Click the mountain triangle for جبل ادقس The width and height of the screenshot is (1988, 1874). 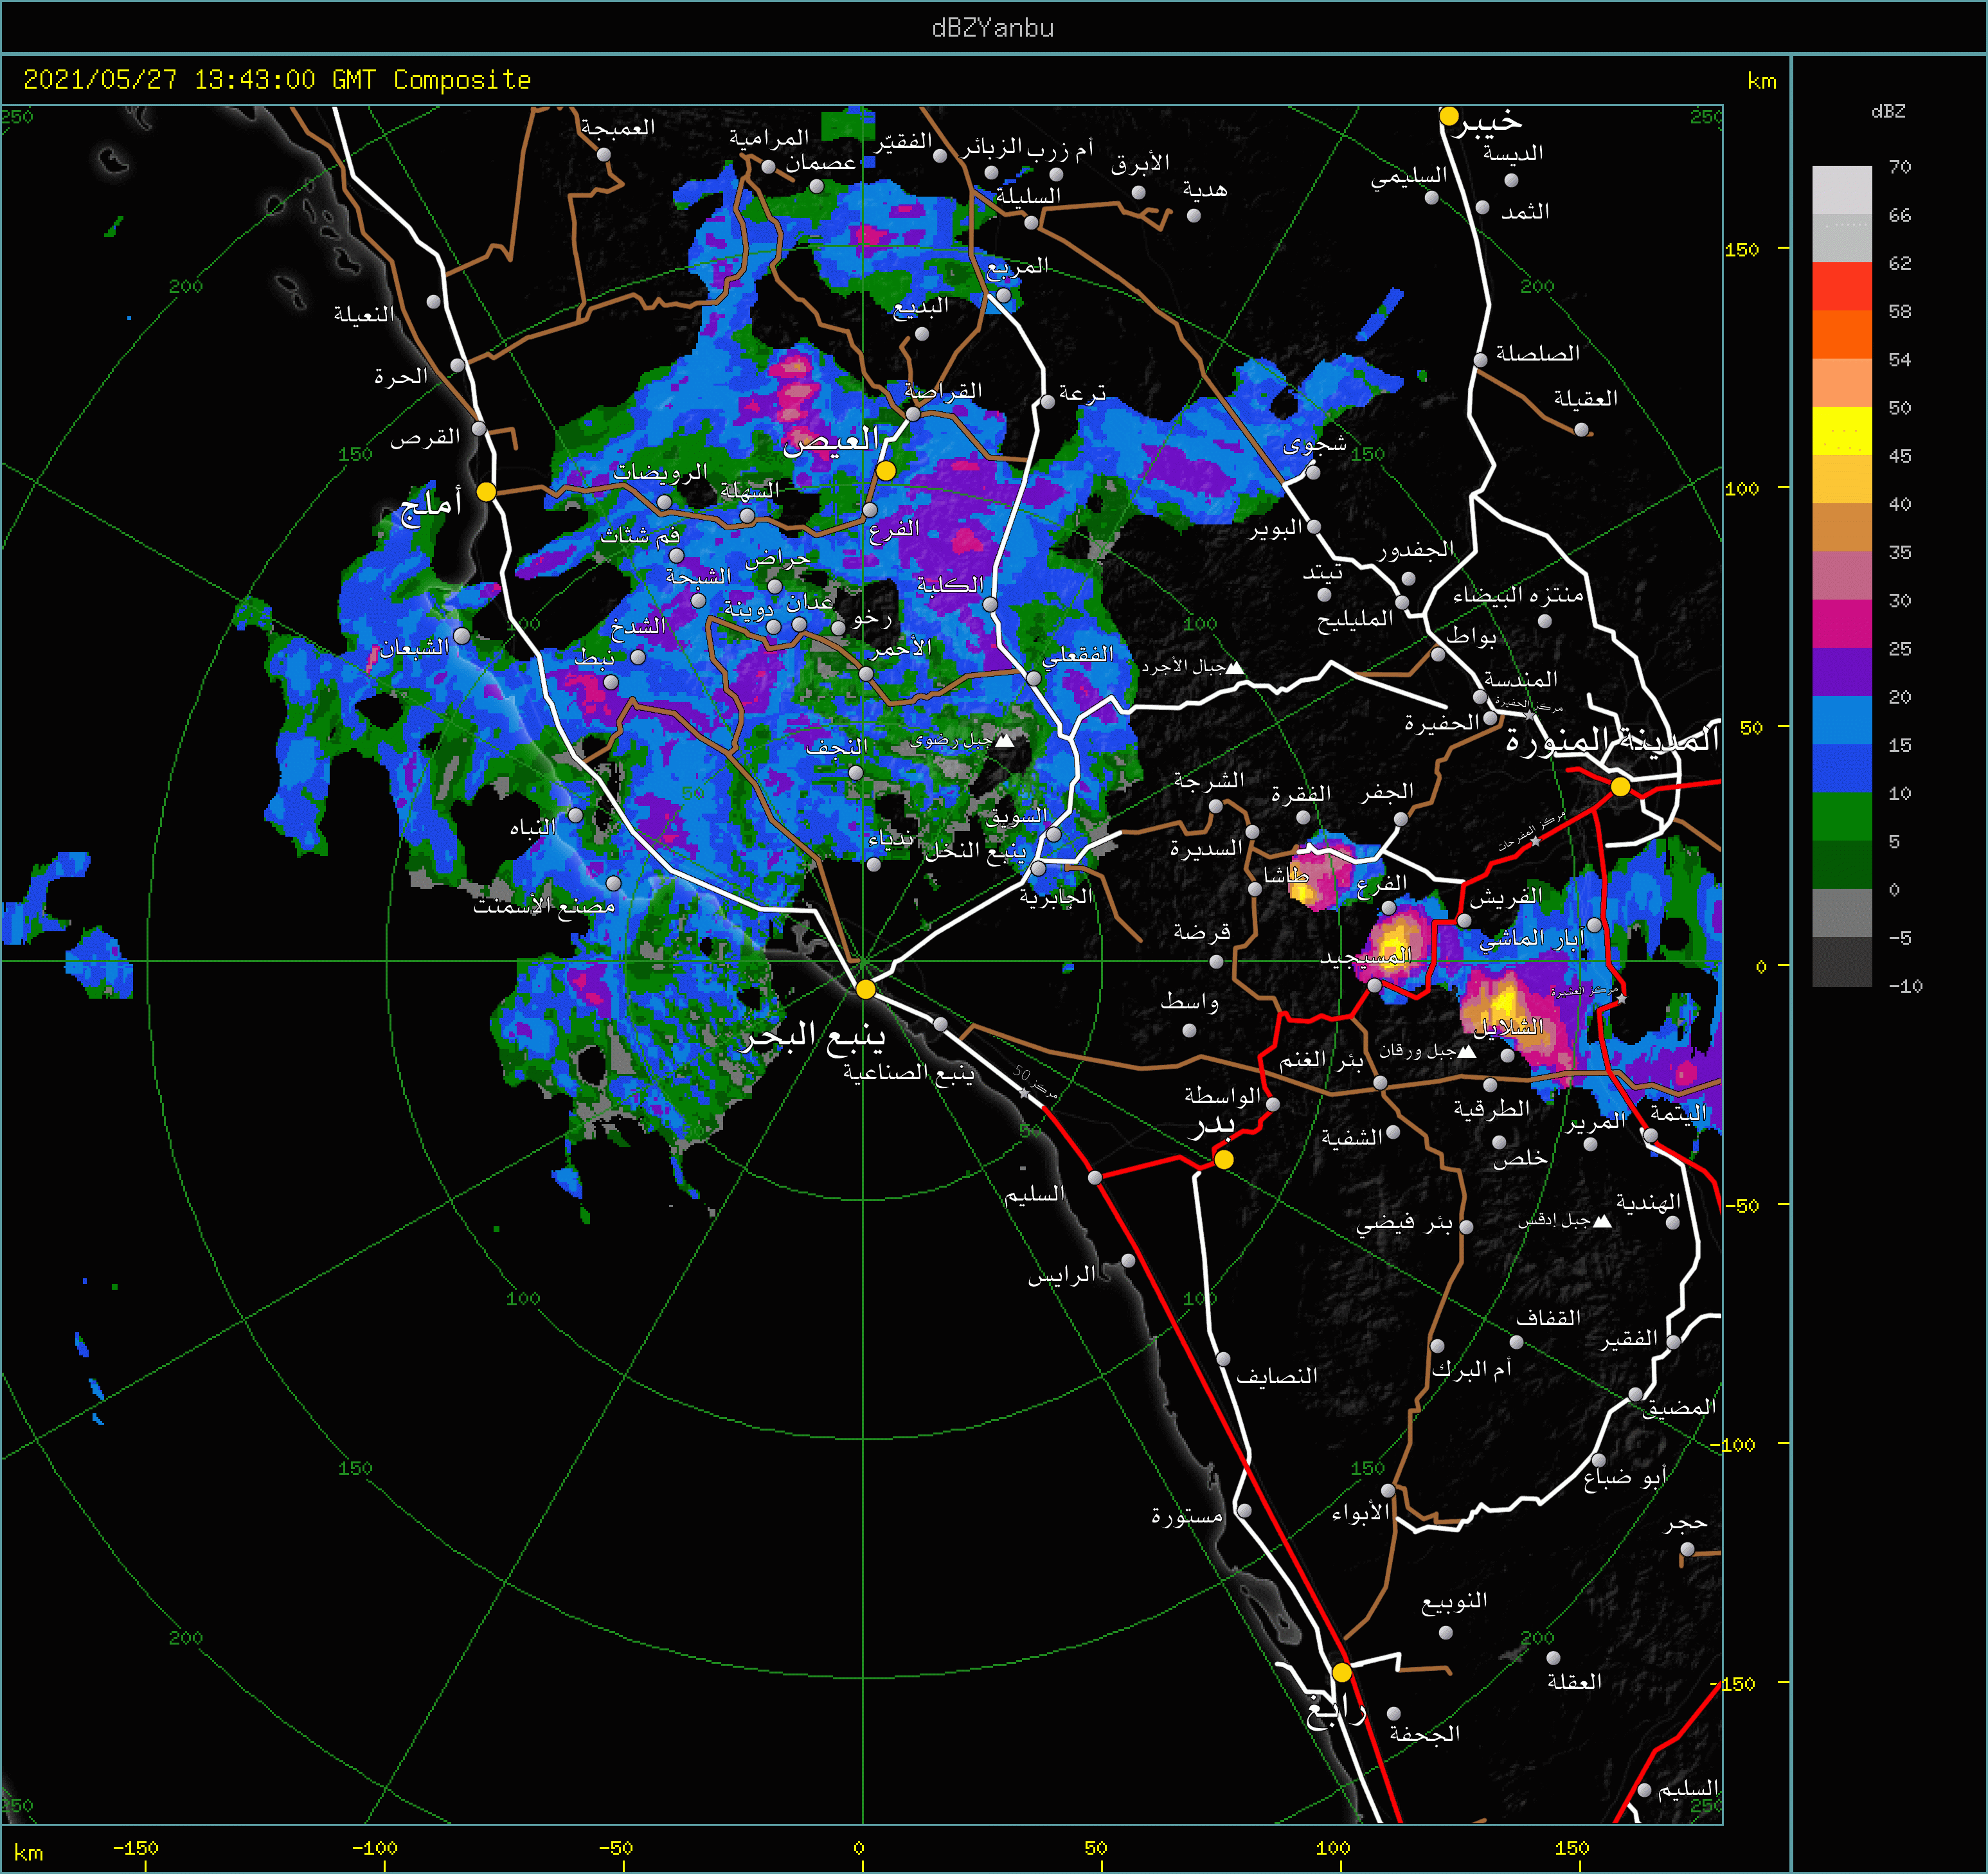(x=1602, y=1221)
